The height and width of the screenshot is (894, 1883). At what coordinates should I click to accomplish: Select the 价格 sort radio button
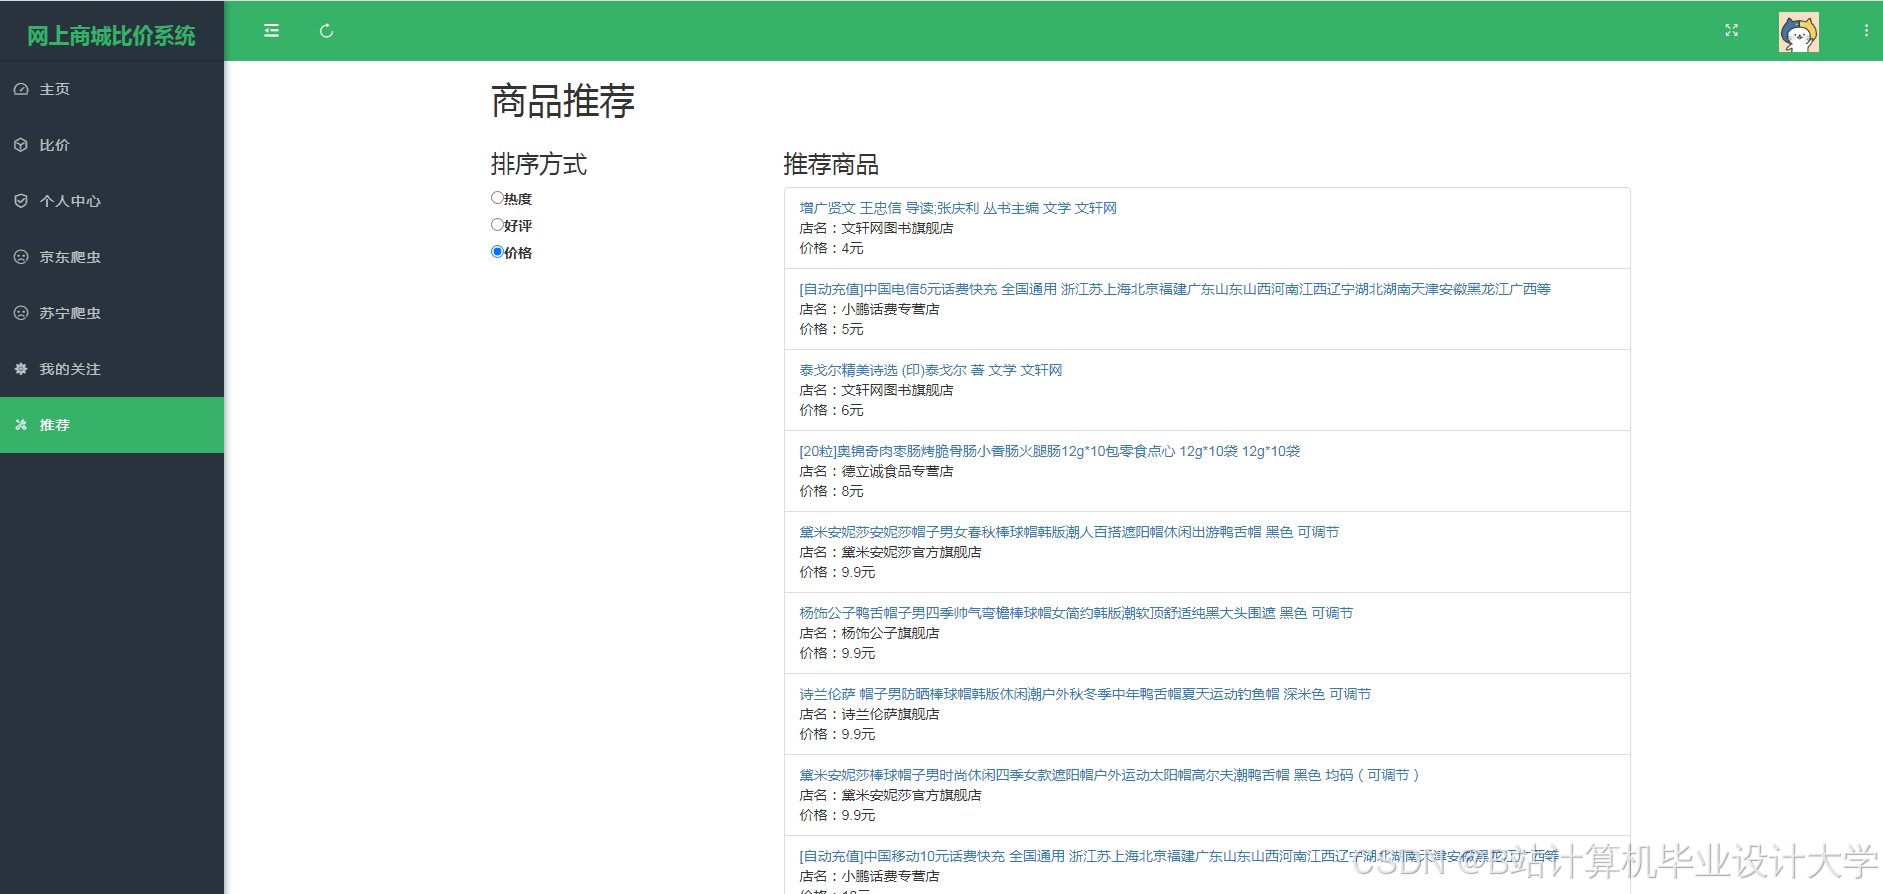[497, 252]
